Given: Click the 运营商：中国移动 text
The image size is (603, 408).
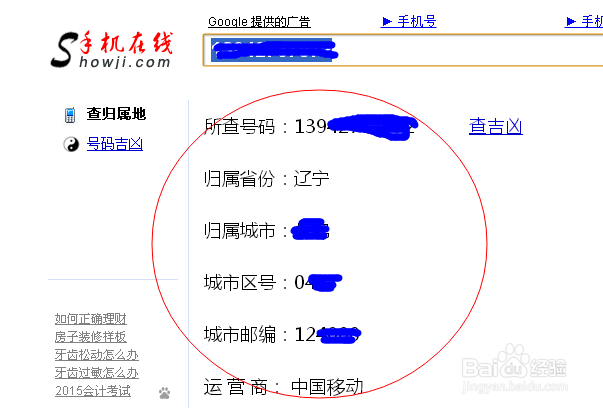Looking at the screenshot, I should click(283, 387).
